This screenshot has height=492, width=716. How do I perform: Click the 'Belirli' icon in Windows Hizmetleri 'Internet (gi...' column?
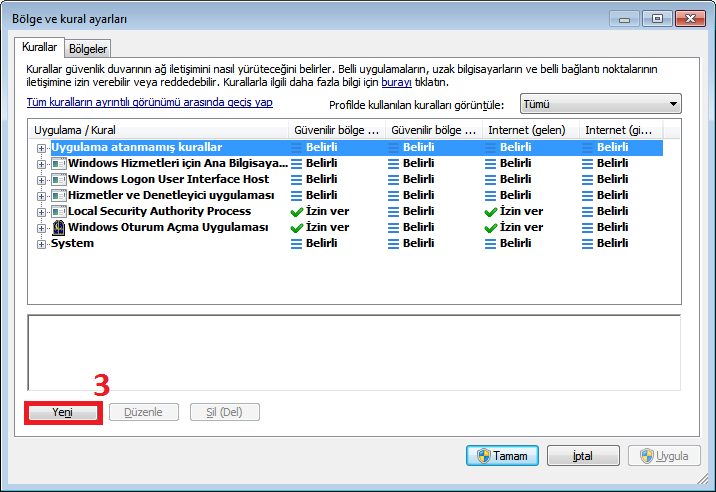pyautogui.click(x=588, y=164)
